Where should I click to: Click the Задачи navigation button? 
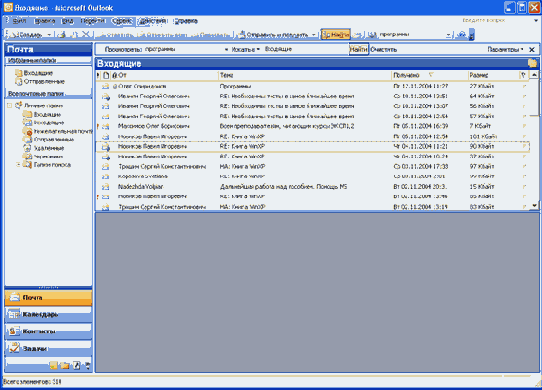click(48, 349)
